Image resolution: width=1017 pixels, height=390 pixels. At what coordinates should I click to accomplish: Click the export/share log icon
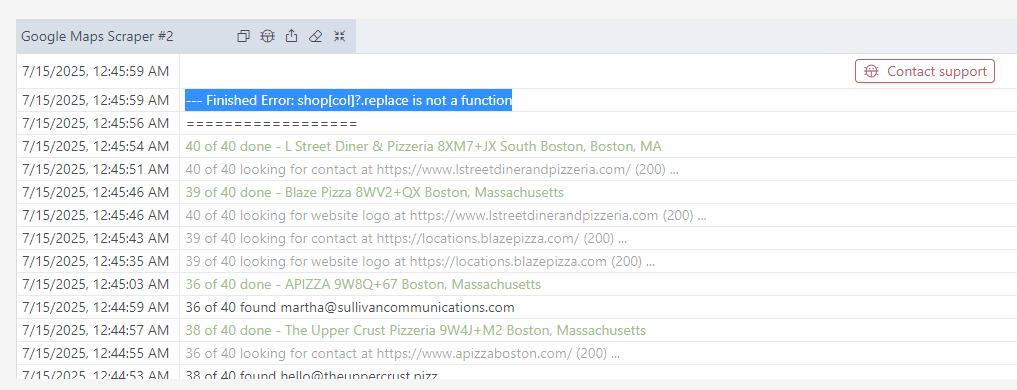(x=292, y=36)
